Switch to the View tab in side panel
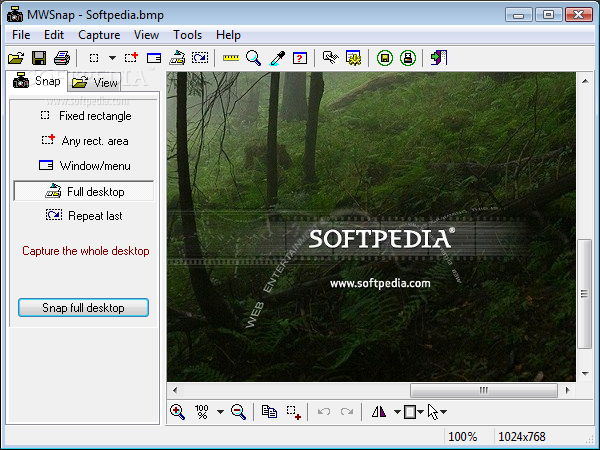The image size is (600, 450). [95, 82]
